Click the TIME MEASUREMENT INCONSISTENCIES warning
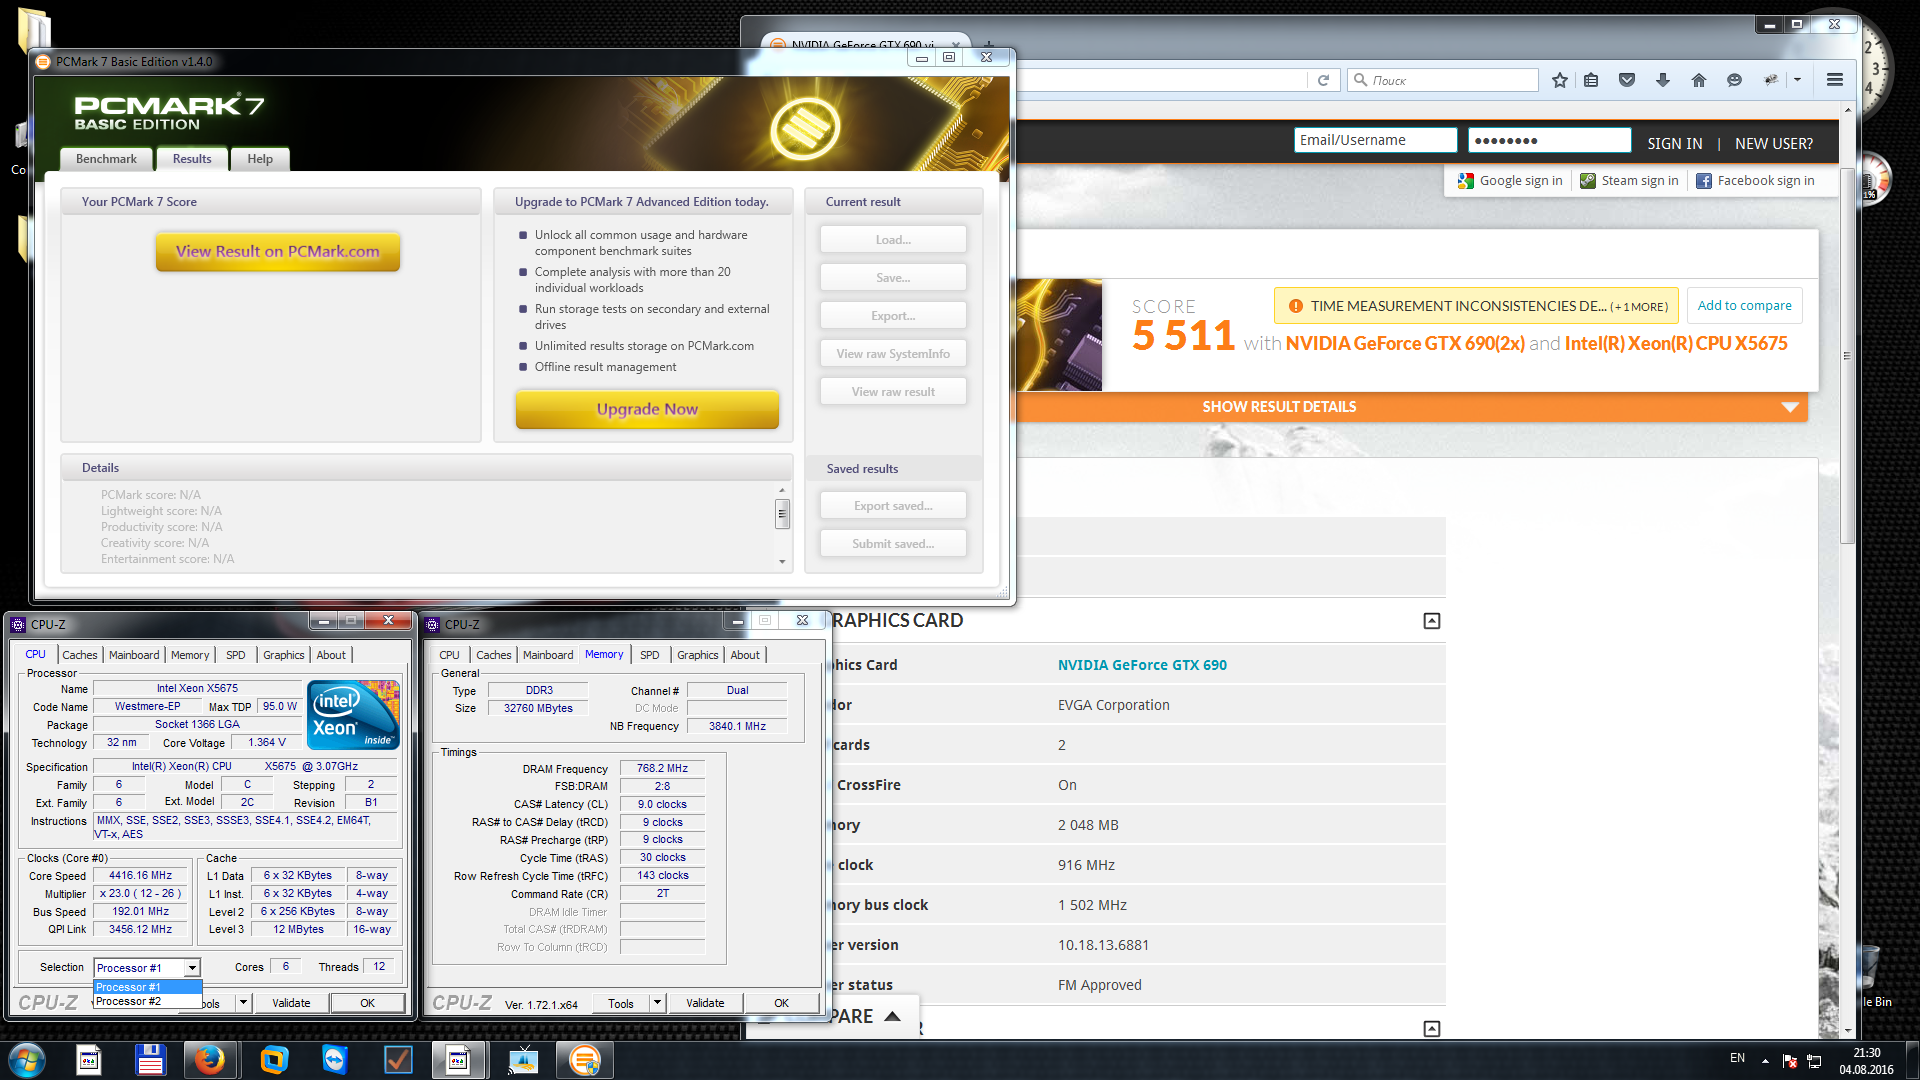 tap(1477, 306)
